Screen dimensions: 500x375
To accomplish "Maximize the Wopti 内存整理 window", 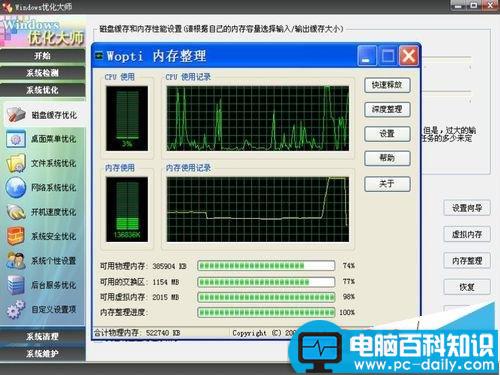I will [x=387, y=56].
